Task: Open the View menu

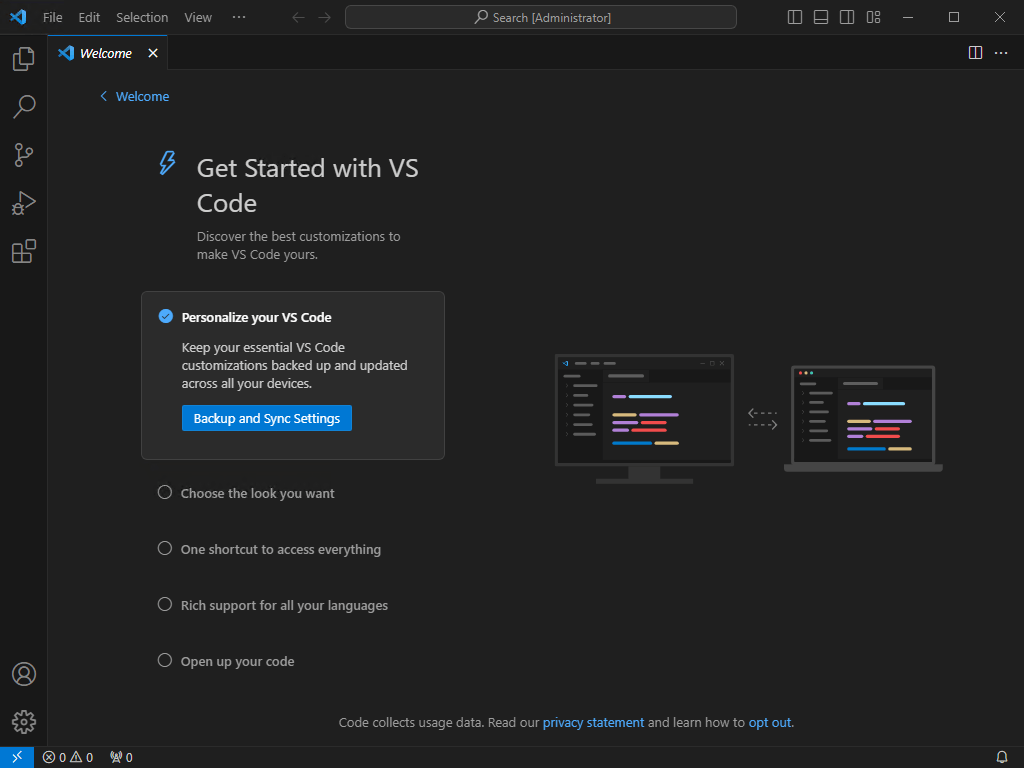Action: [x=198, y=18]
